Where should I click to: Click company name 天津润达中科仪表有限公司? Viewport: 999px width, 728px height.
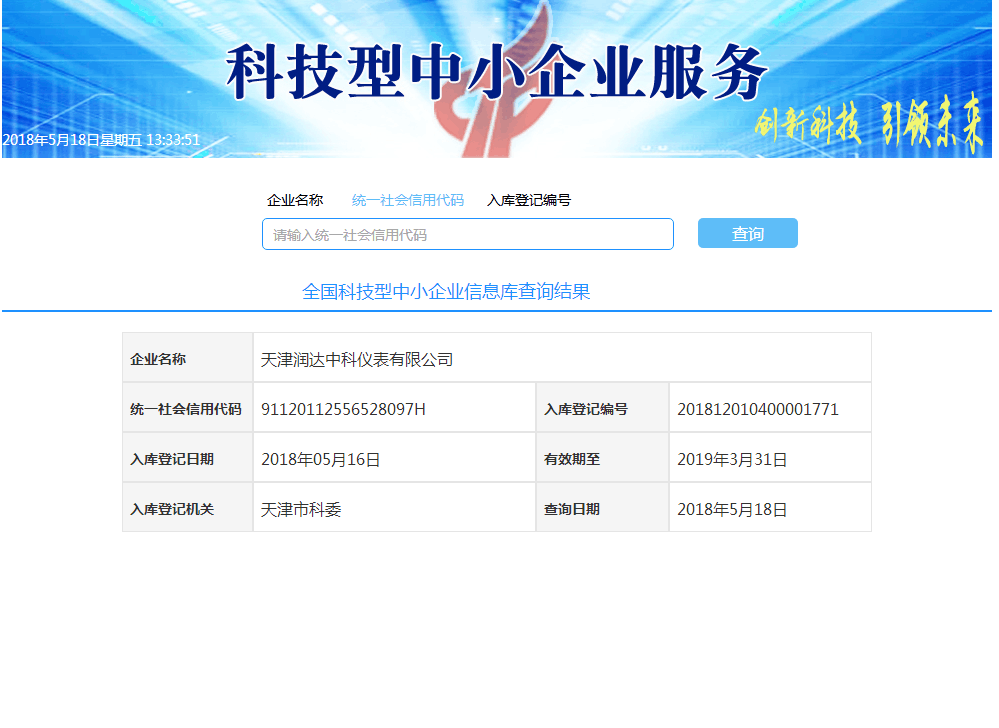point(357,360)
